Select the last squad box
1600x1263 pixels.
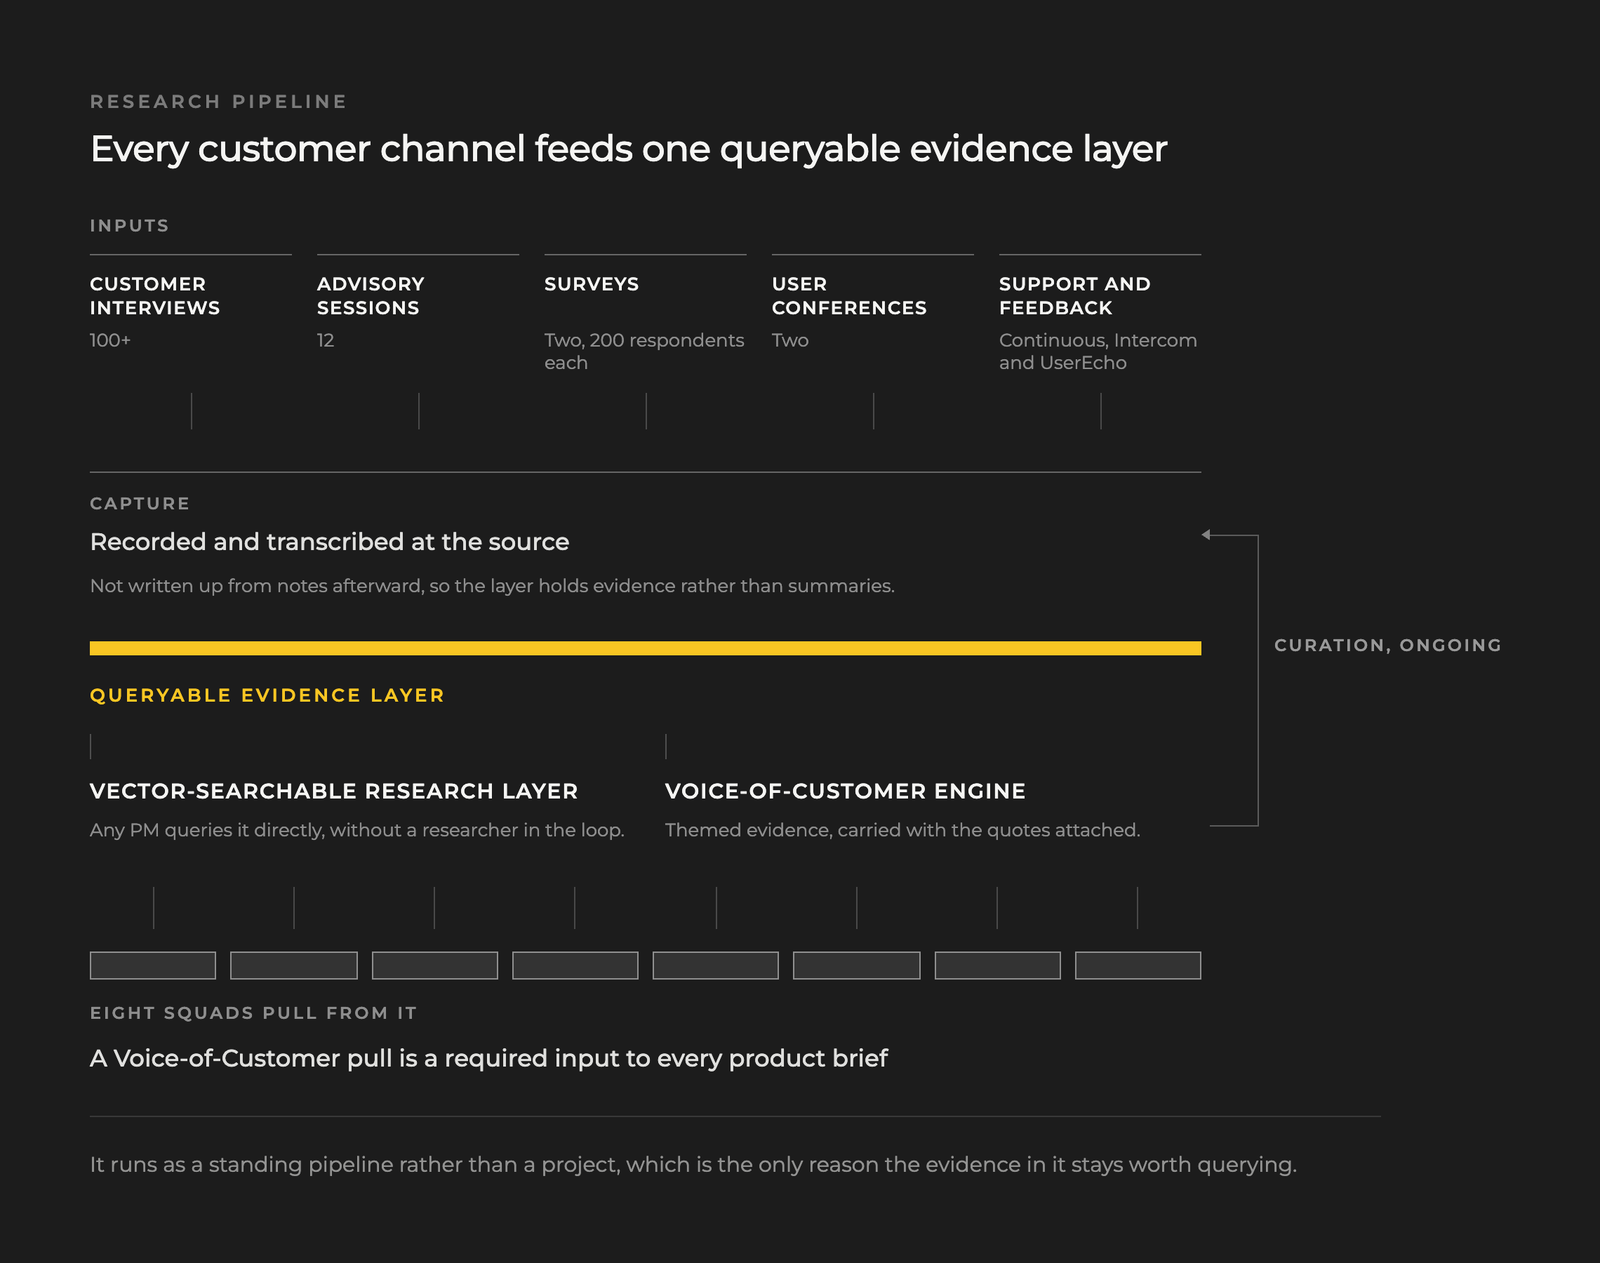click(1138, 965)
